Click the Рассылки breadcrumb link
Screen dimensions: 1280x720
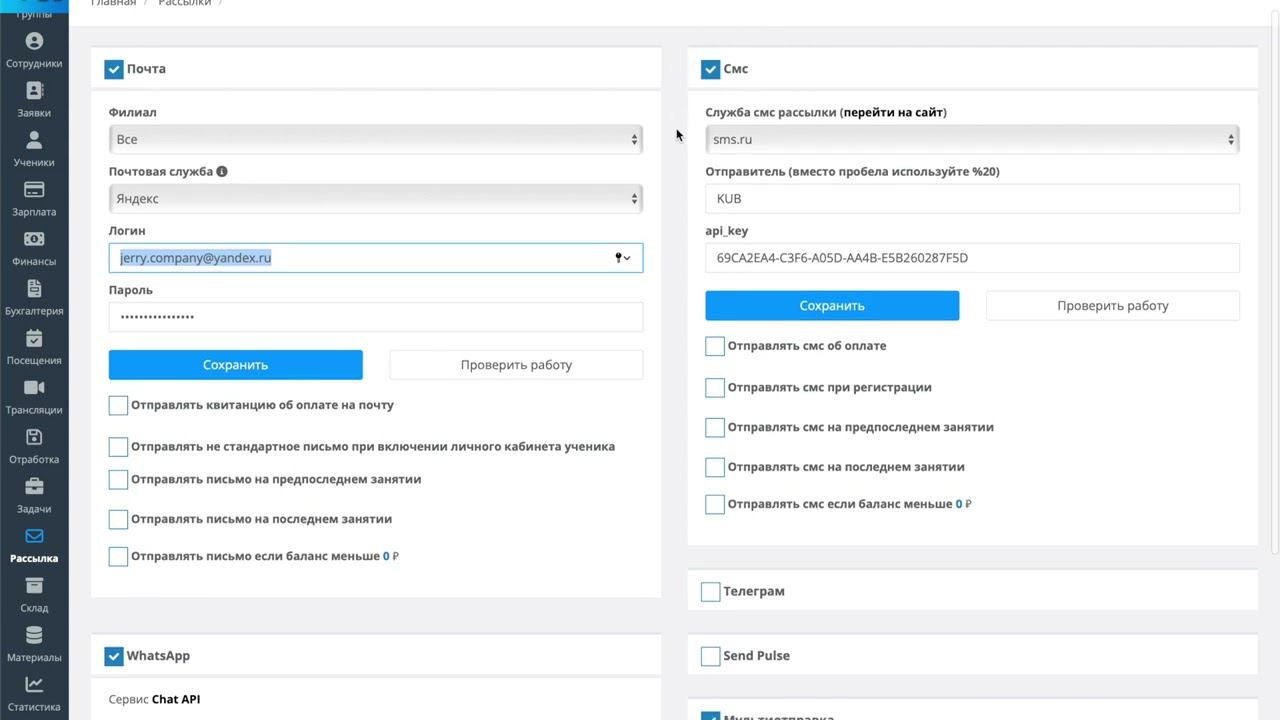click(185, 3)
